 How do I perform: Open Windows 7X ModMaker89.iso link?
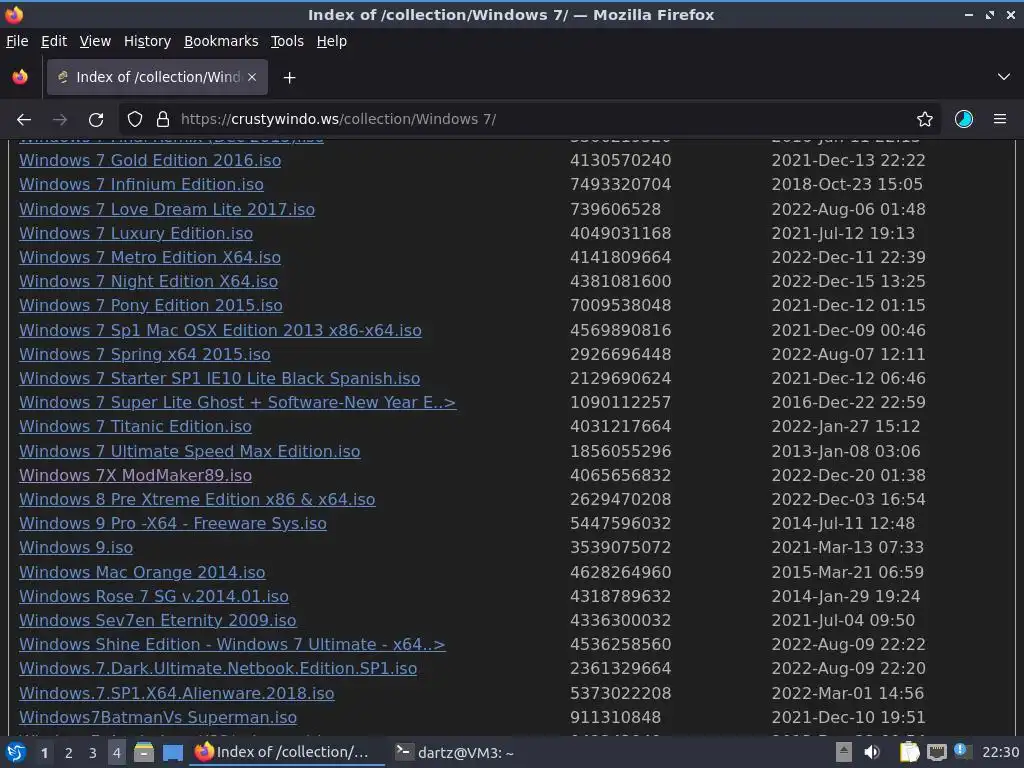pyautogui.click(x=135, y=476)
